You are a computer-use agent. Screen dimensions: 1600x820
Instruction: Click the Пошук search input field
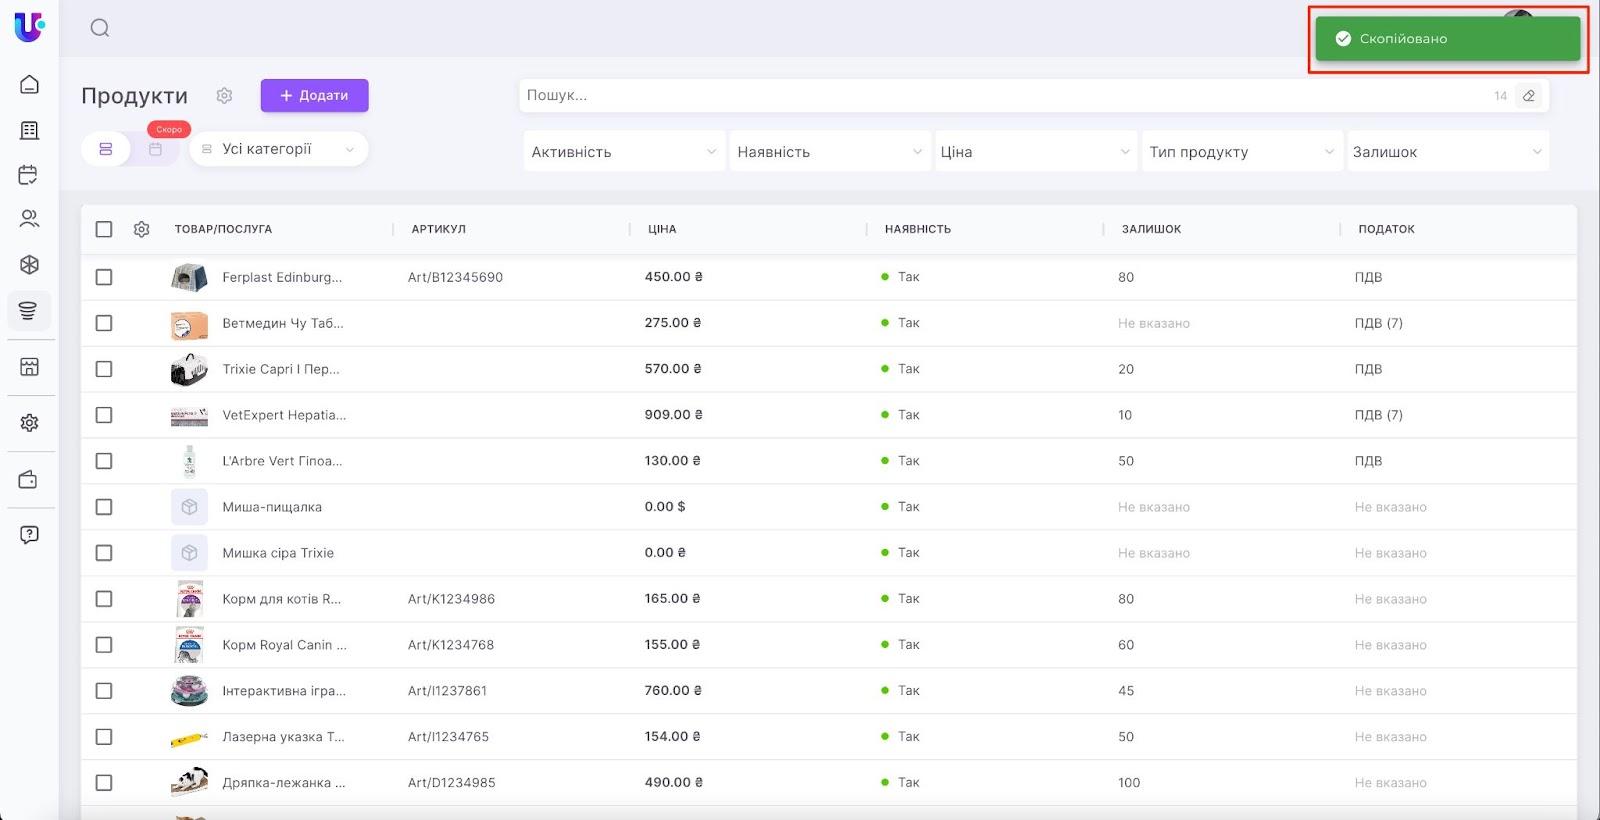[x=1000, y=96]
